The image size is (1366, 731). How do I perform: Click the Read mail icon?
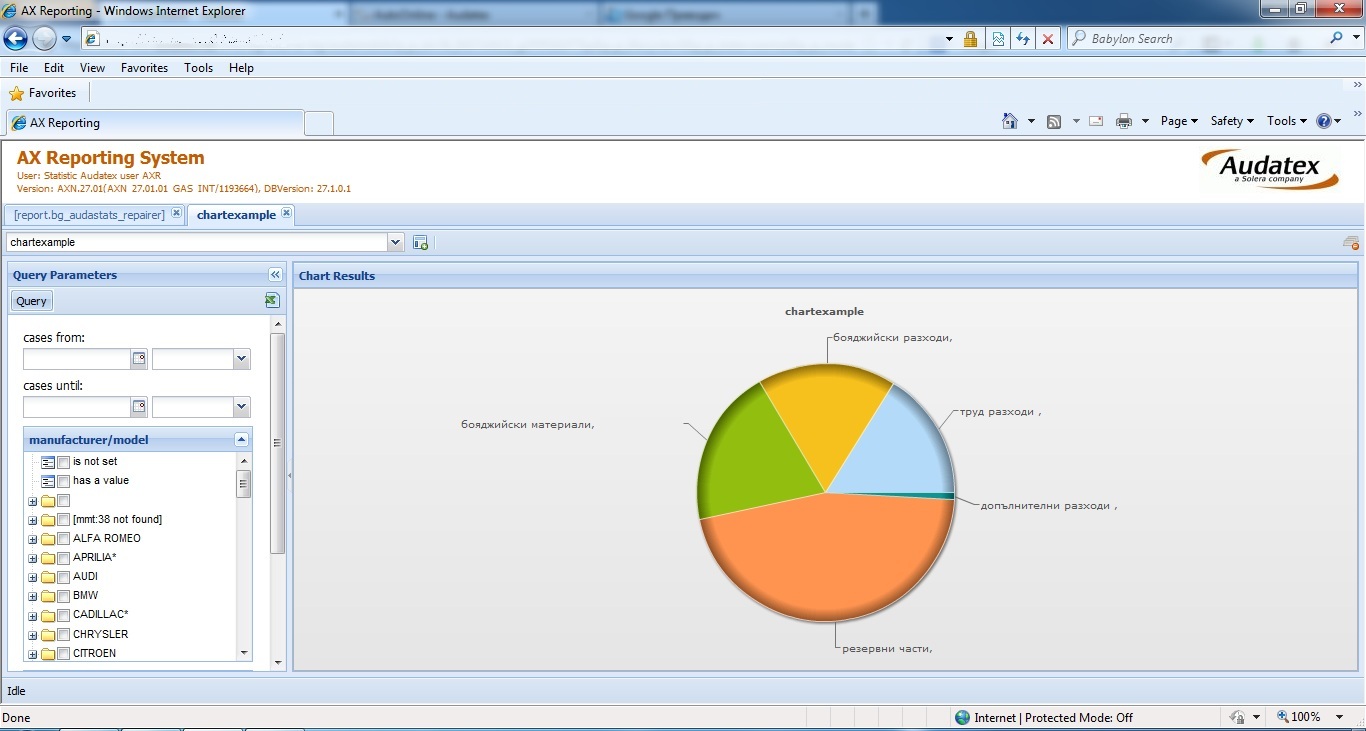(x=1096, y=121)
